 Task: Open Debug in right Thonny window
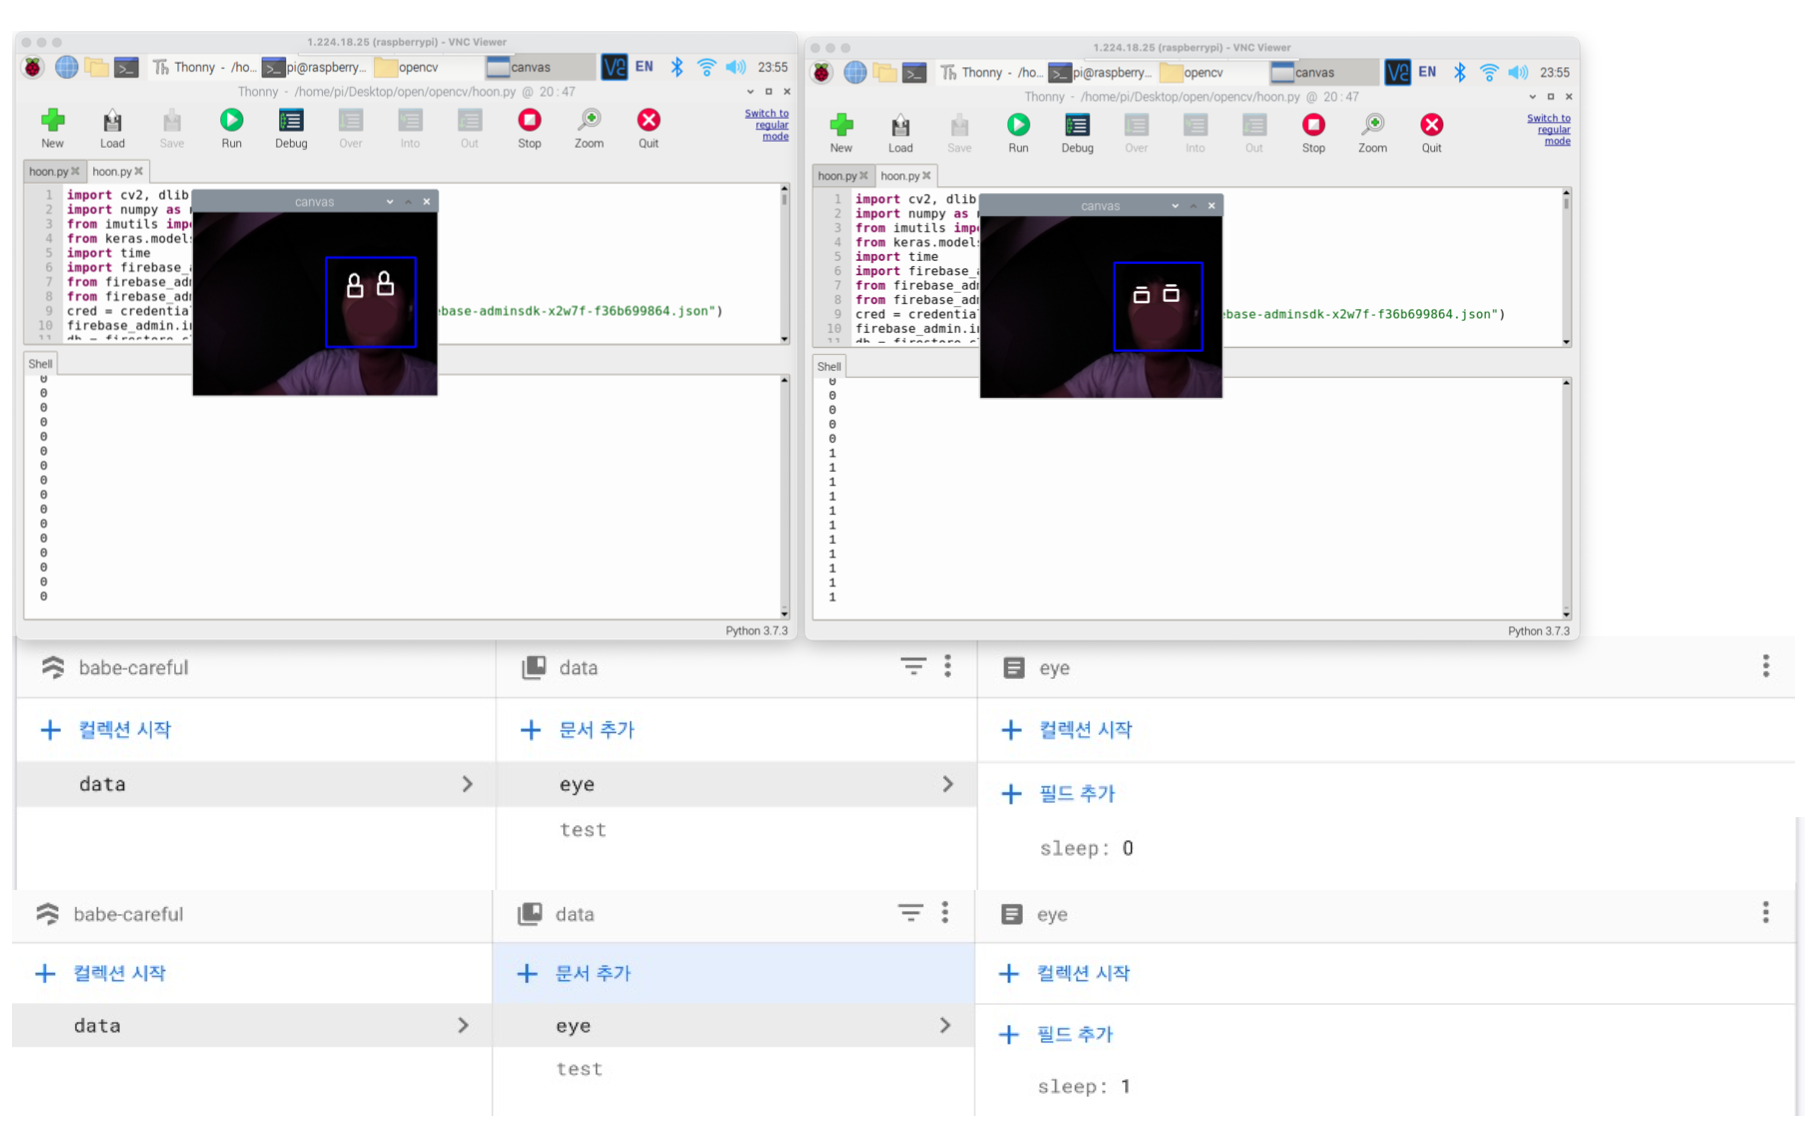1077,133
